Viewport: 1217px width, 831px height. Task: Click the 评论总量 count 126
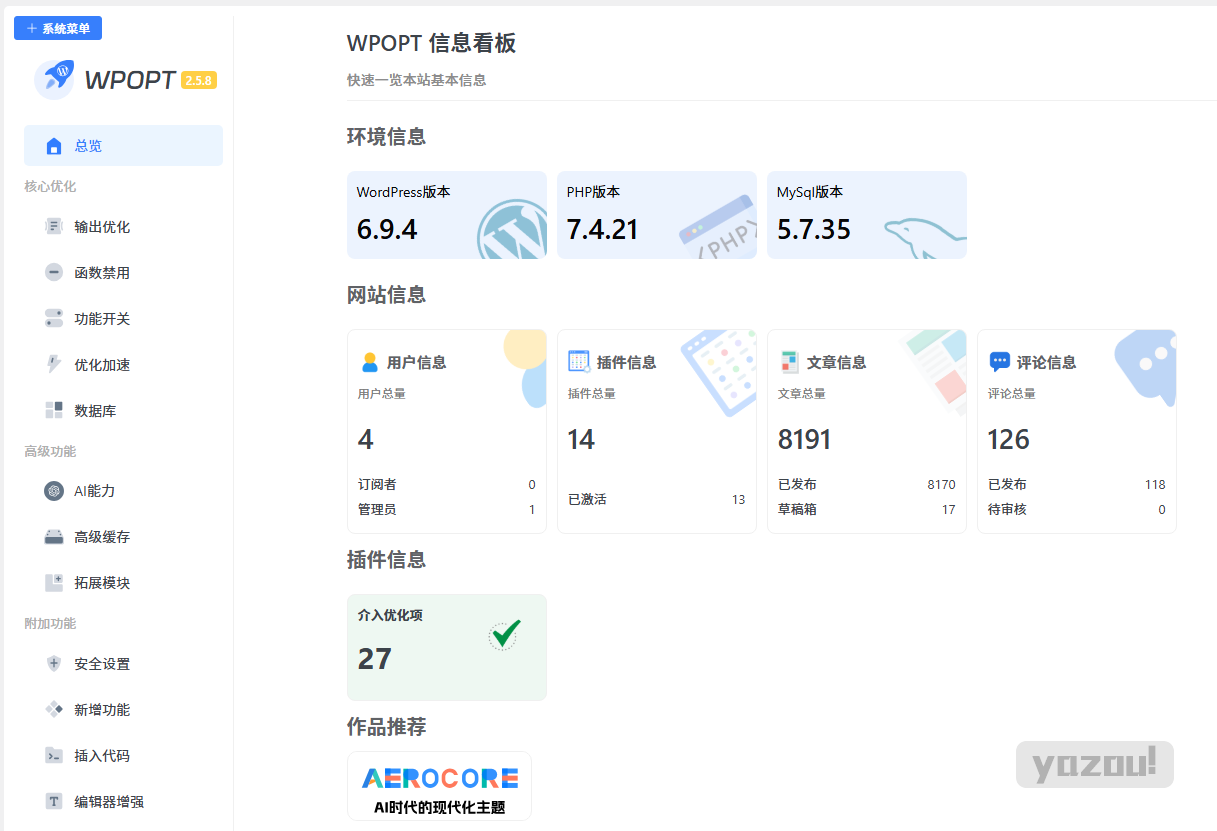click(1009, 440)
